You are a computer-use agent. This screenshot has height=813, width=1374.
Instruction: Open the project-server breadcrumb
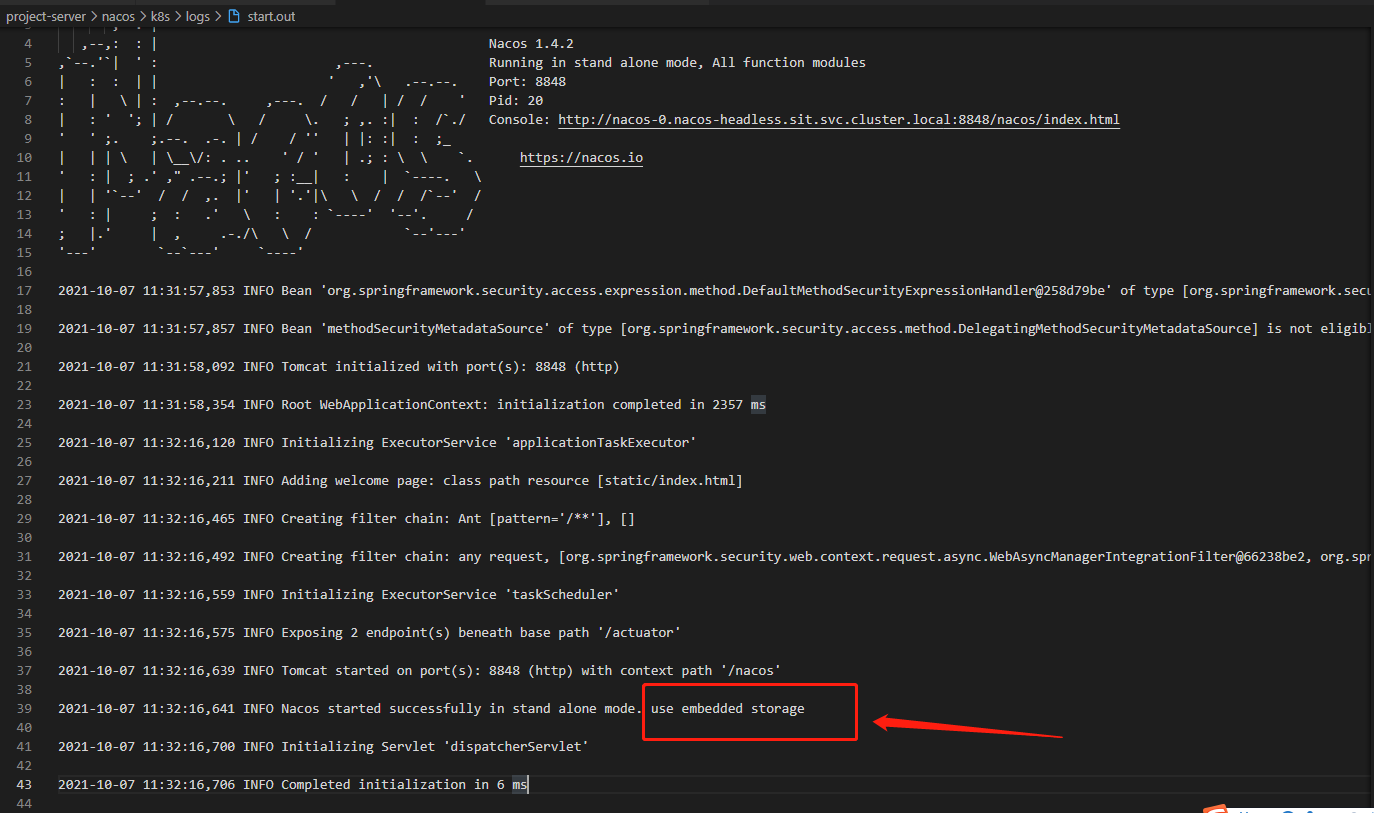[x=47, y=16]
